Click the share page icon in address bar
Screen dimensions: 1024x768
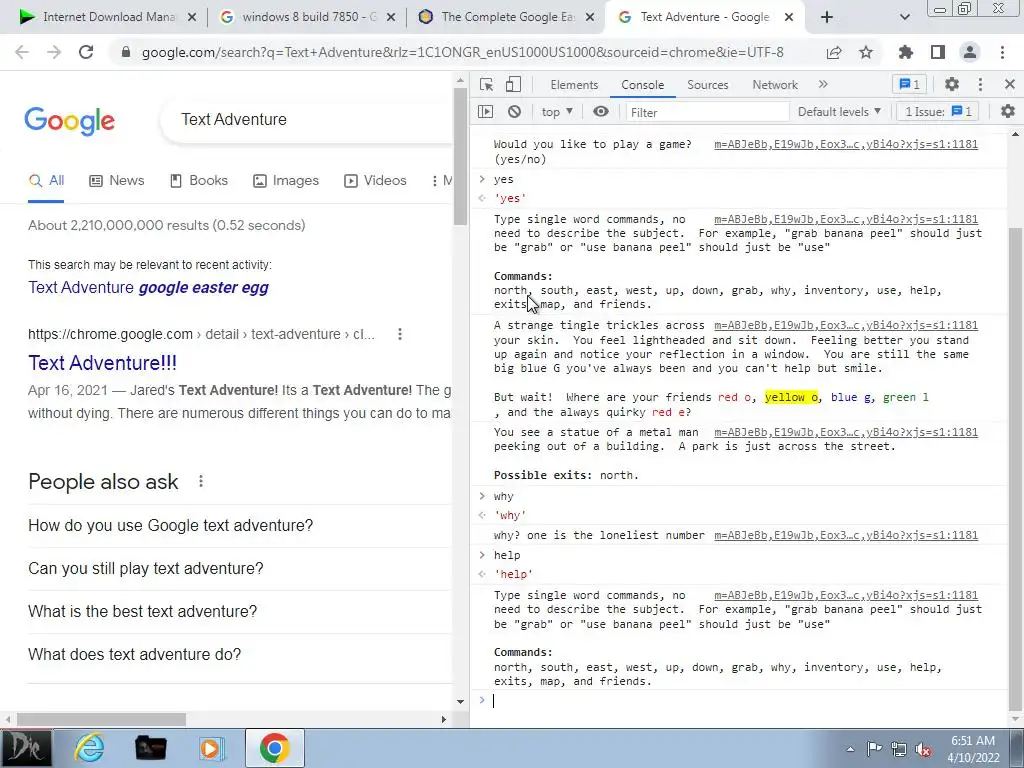click(x=834, y=53)
